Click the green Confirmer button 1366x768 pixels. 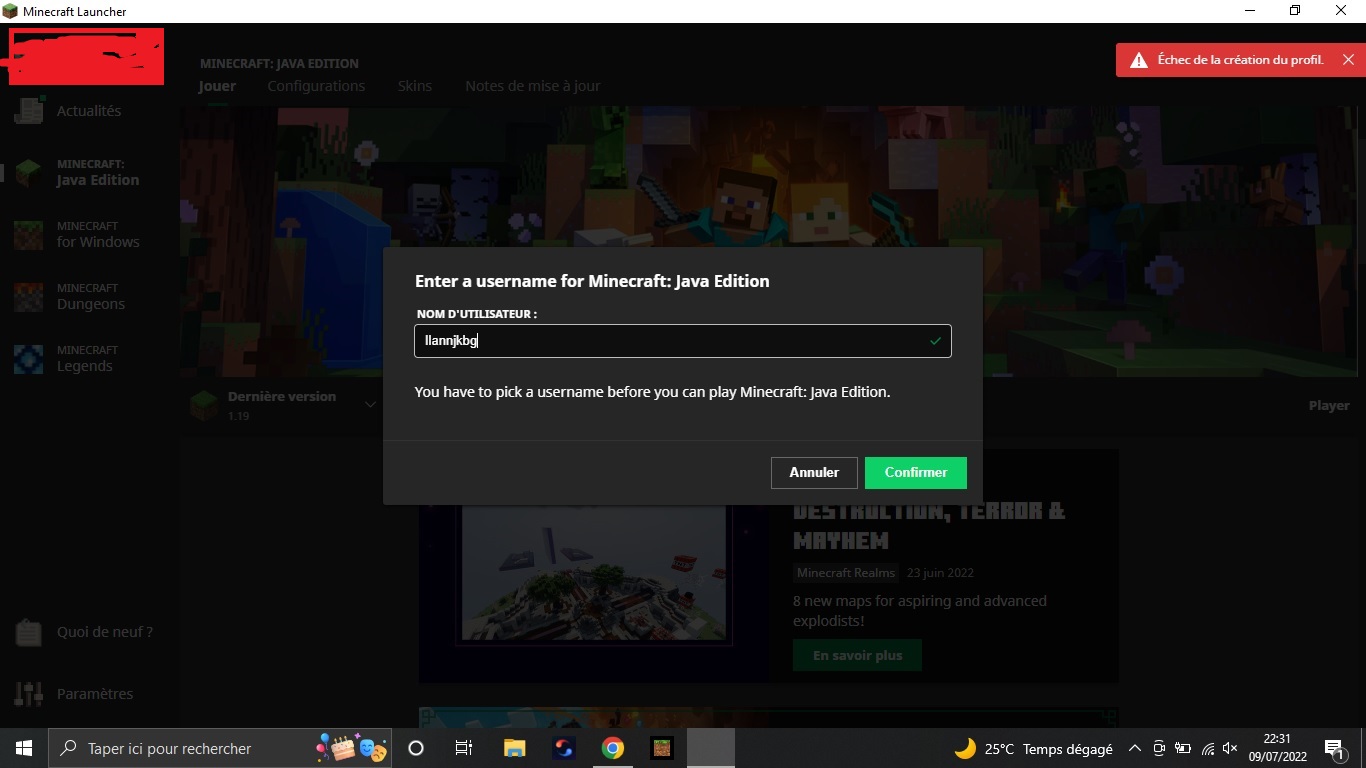tap(915, 473)
